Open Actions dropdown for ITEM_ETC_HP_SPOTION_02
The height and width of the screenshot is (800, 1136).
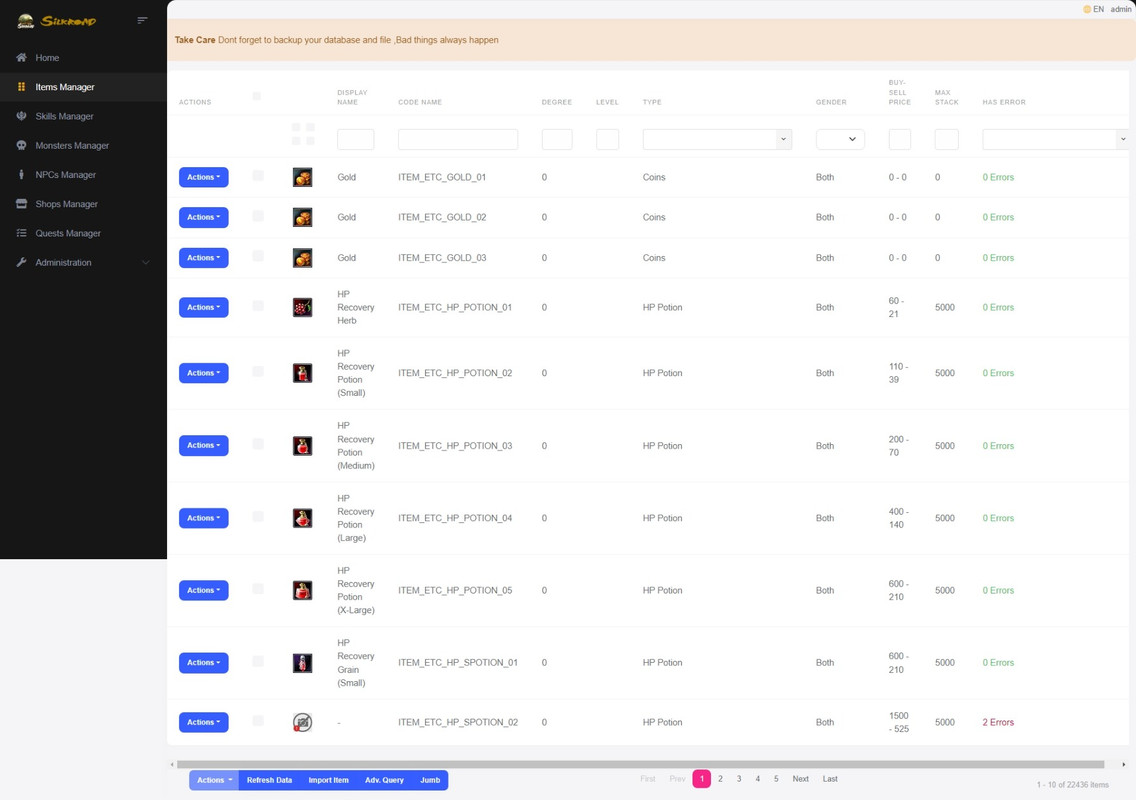click(x=204, y=722)
